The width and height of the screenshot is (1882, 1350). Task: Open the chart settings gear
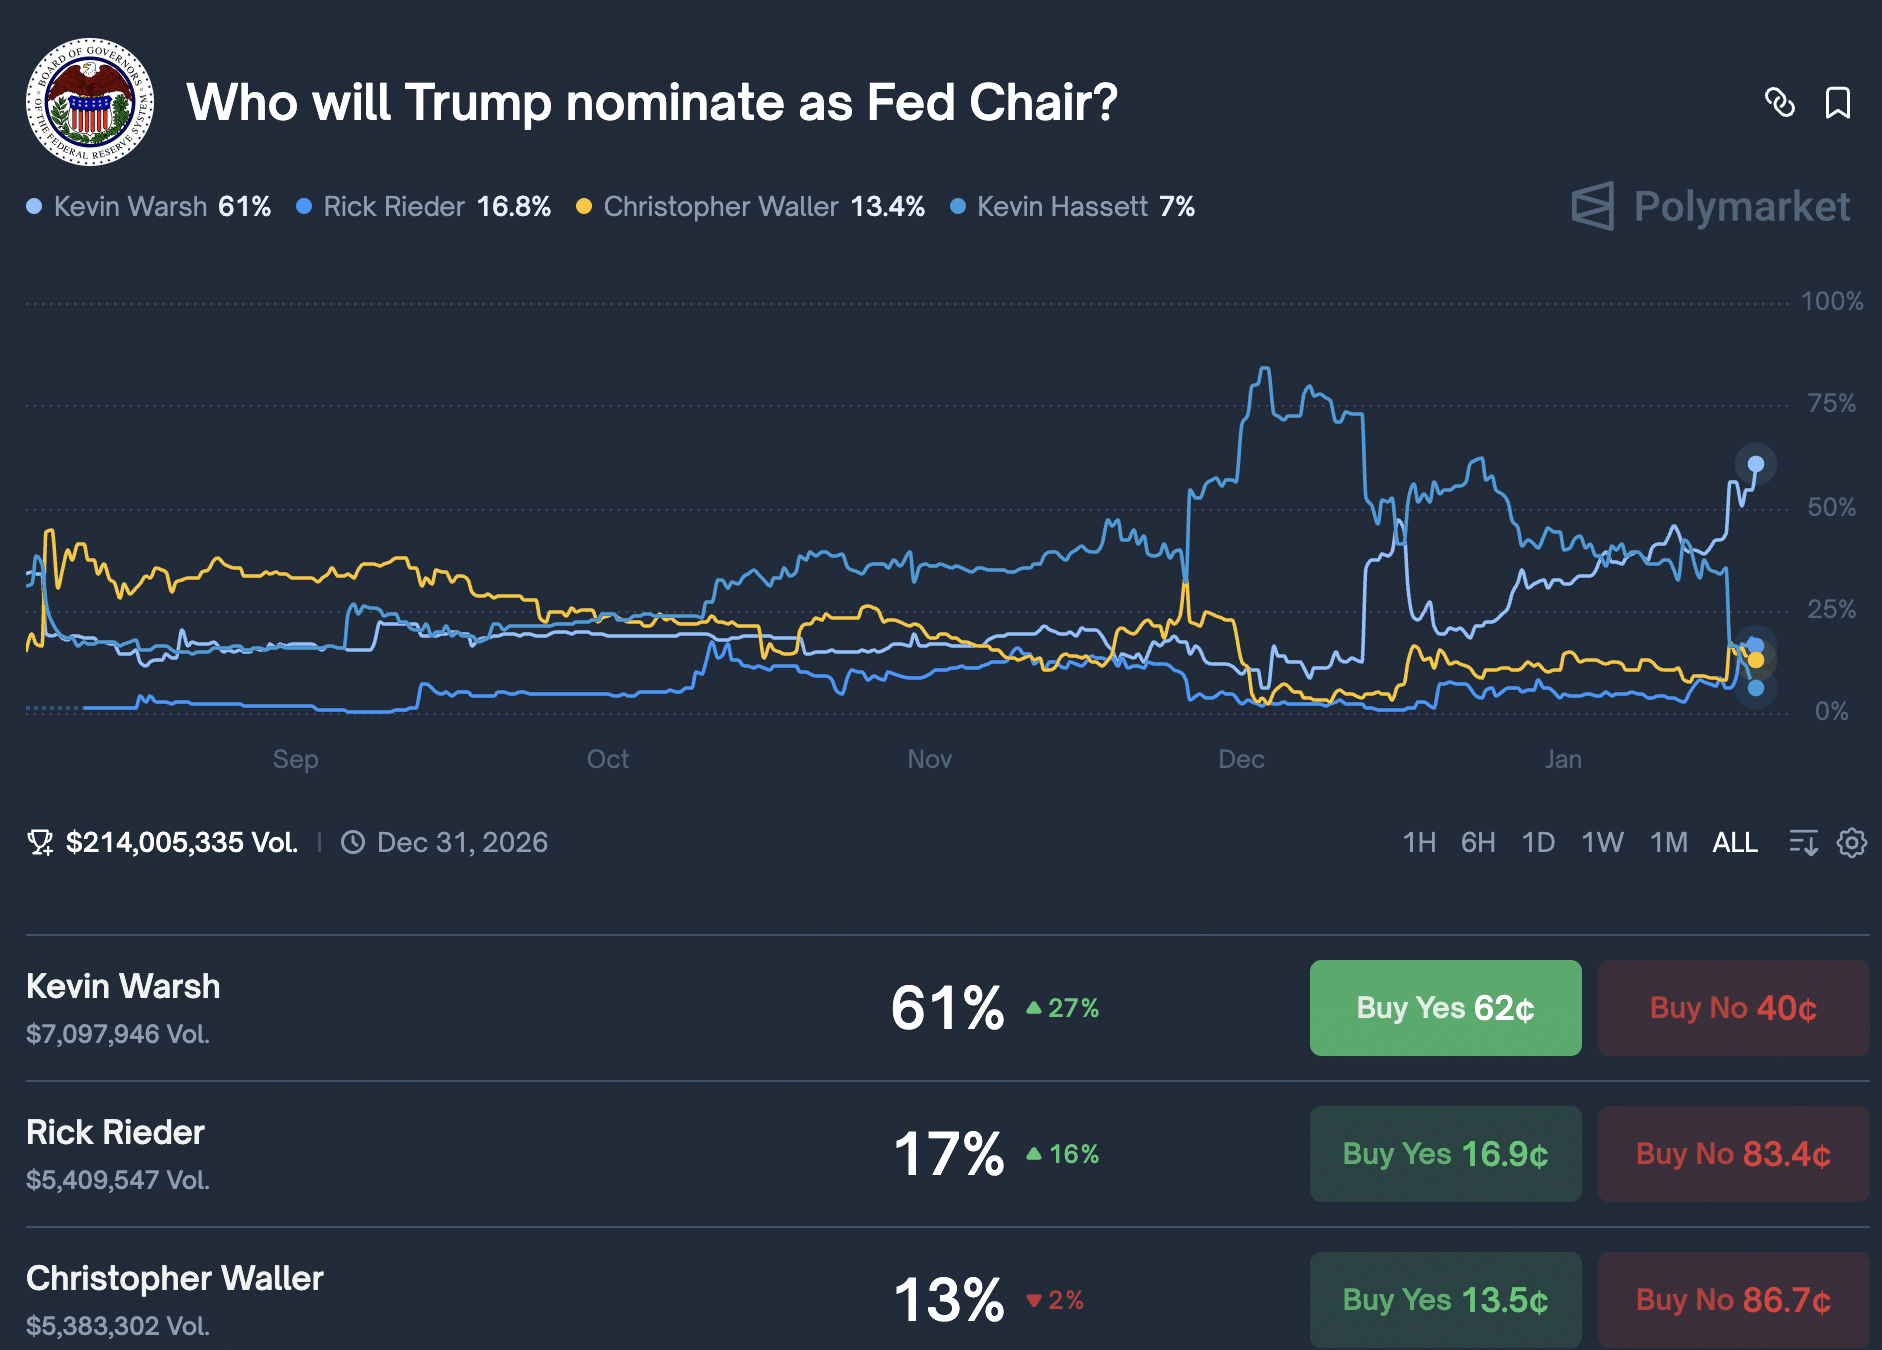click(1852, 843)
